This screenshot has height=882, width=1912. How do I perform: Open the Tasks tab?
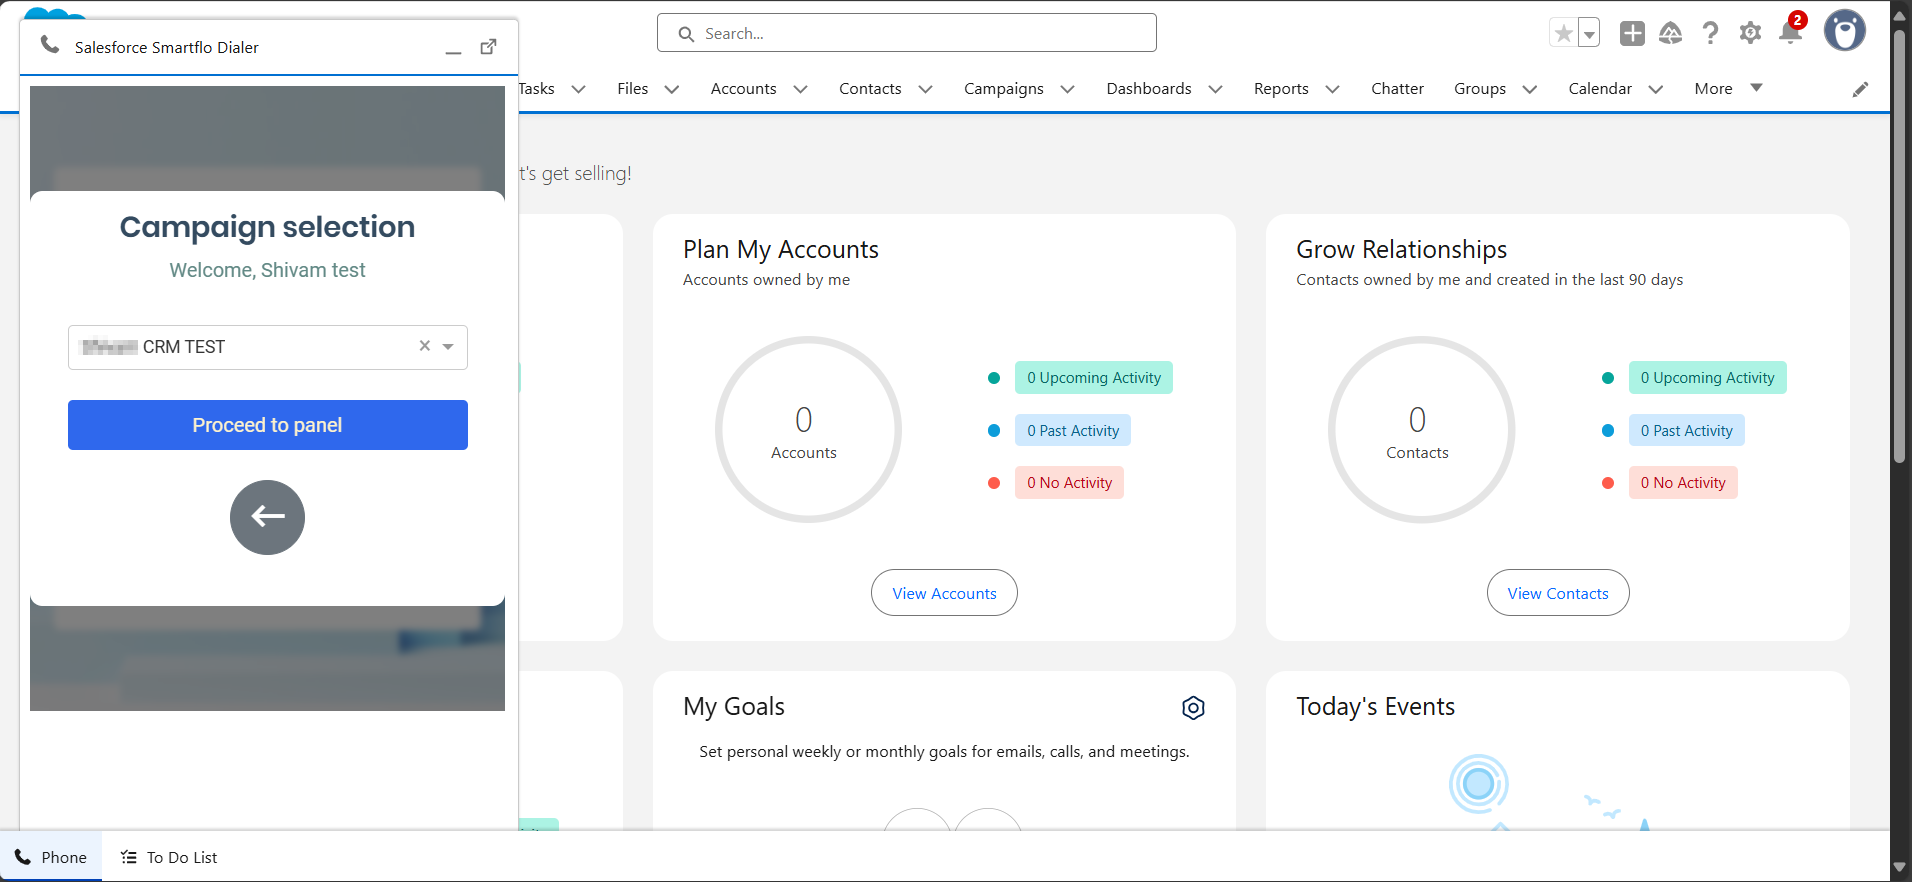tap(537, 88)
